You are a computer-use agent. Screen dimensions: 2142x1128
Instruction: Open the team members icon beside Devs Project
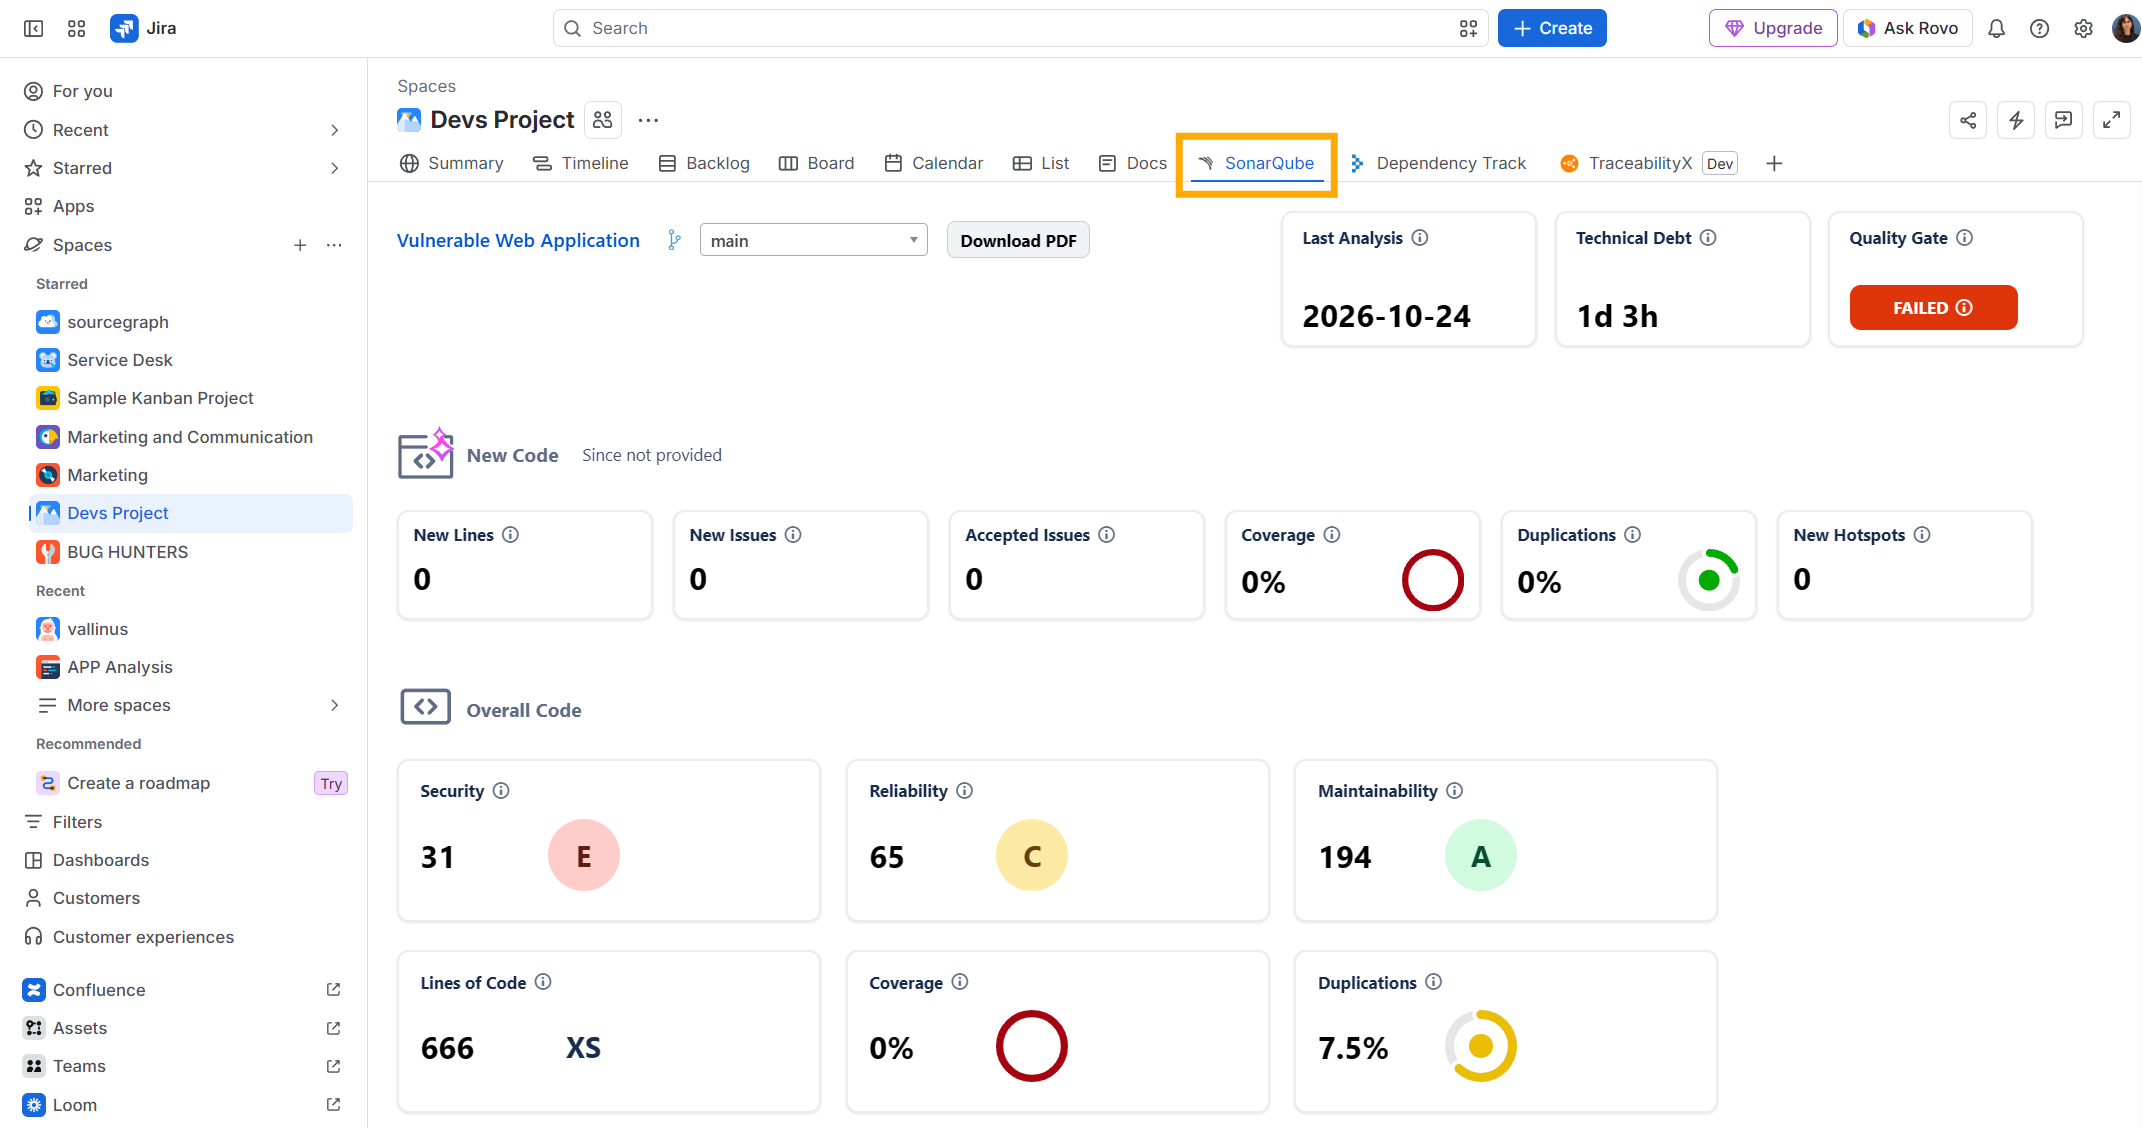602,120
